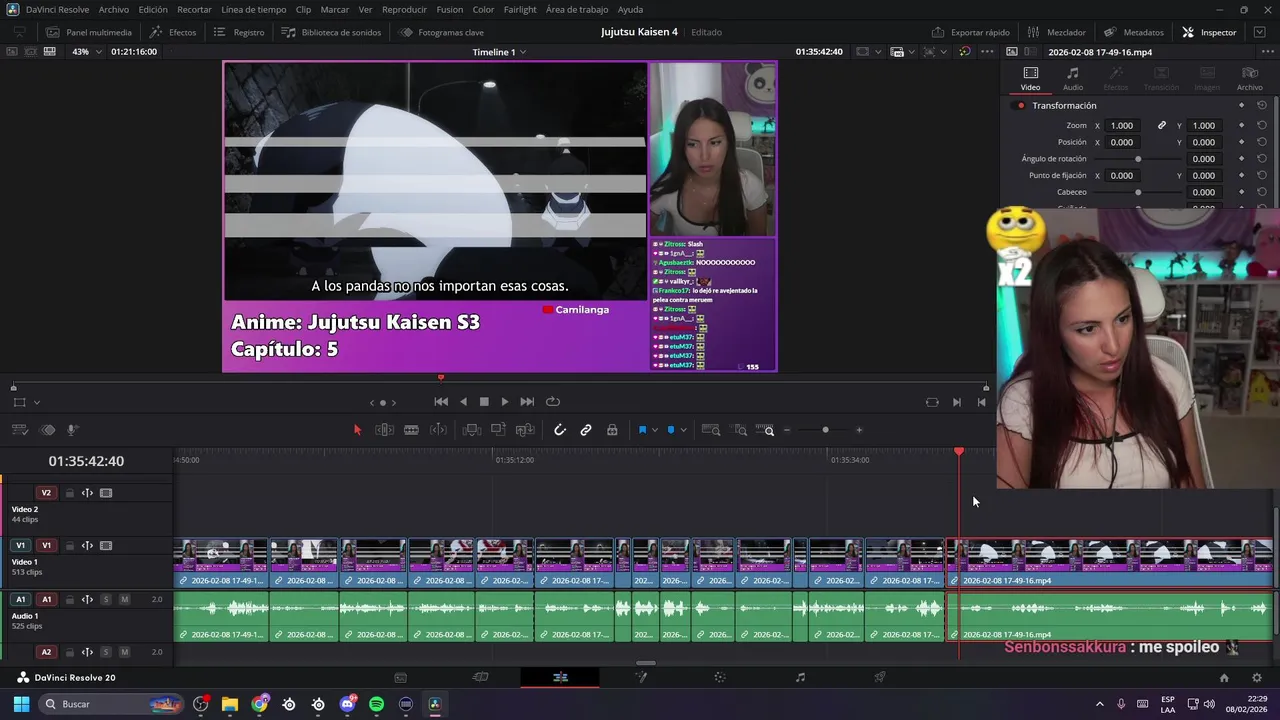Viewport: 1280px width, 720px height.
Task: Play timeline in reverse
Action: click(x=463, y=402)
